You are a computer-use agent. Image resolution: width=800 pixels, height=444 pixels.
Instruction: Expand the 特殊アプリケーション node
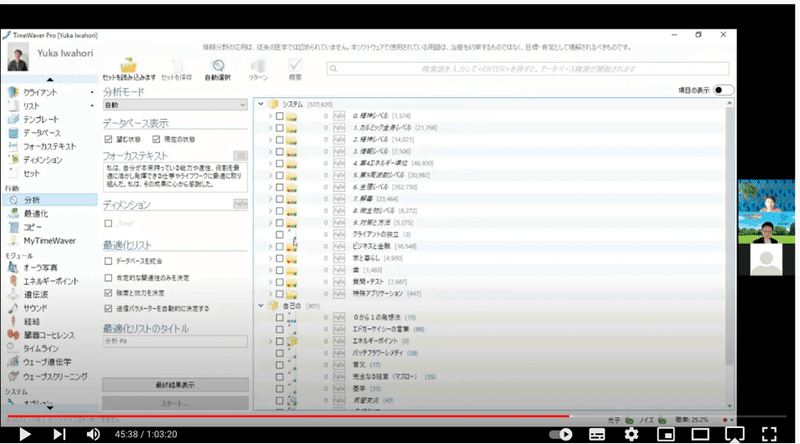270,294
